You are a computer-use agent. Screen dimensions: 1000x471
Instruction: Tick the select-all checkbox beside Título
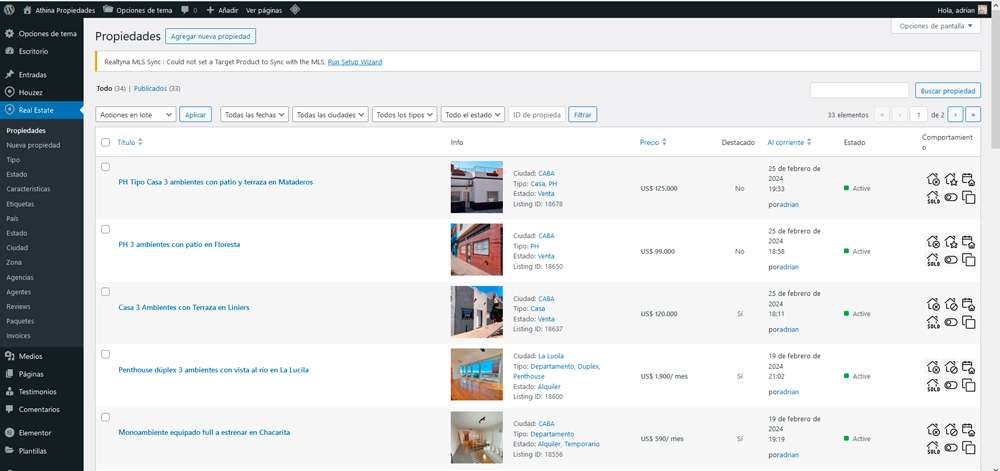coord(105,142)
